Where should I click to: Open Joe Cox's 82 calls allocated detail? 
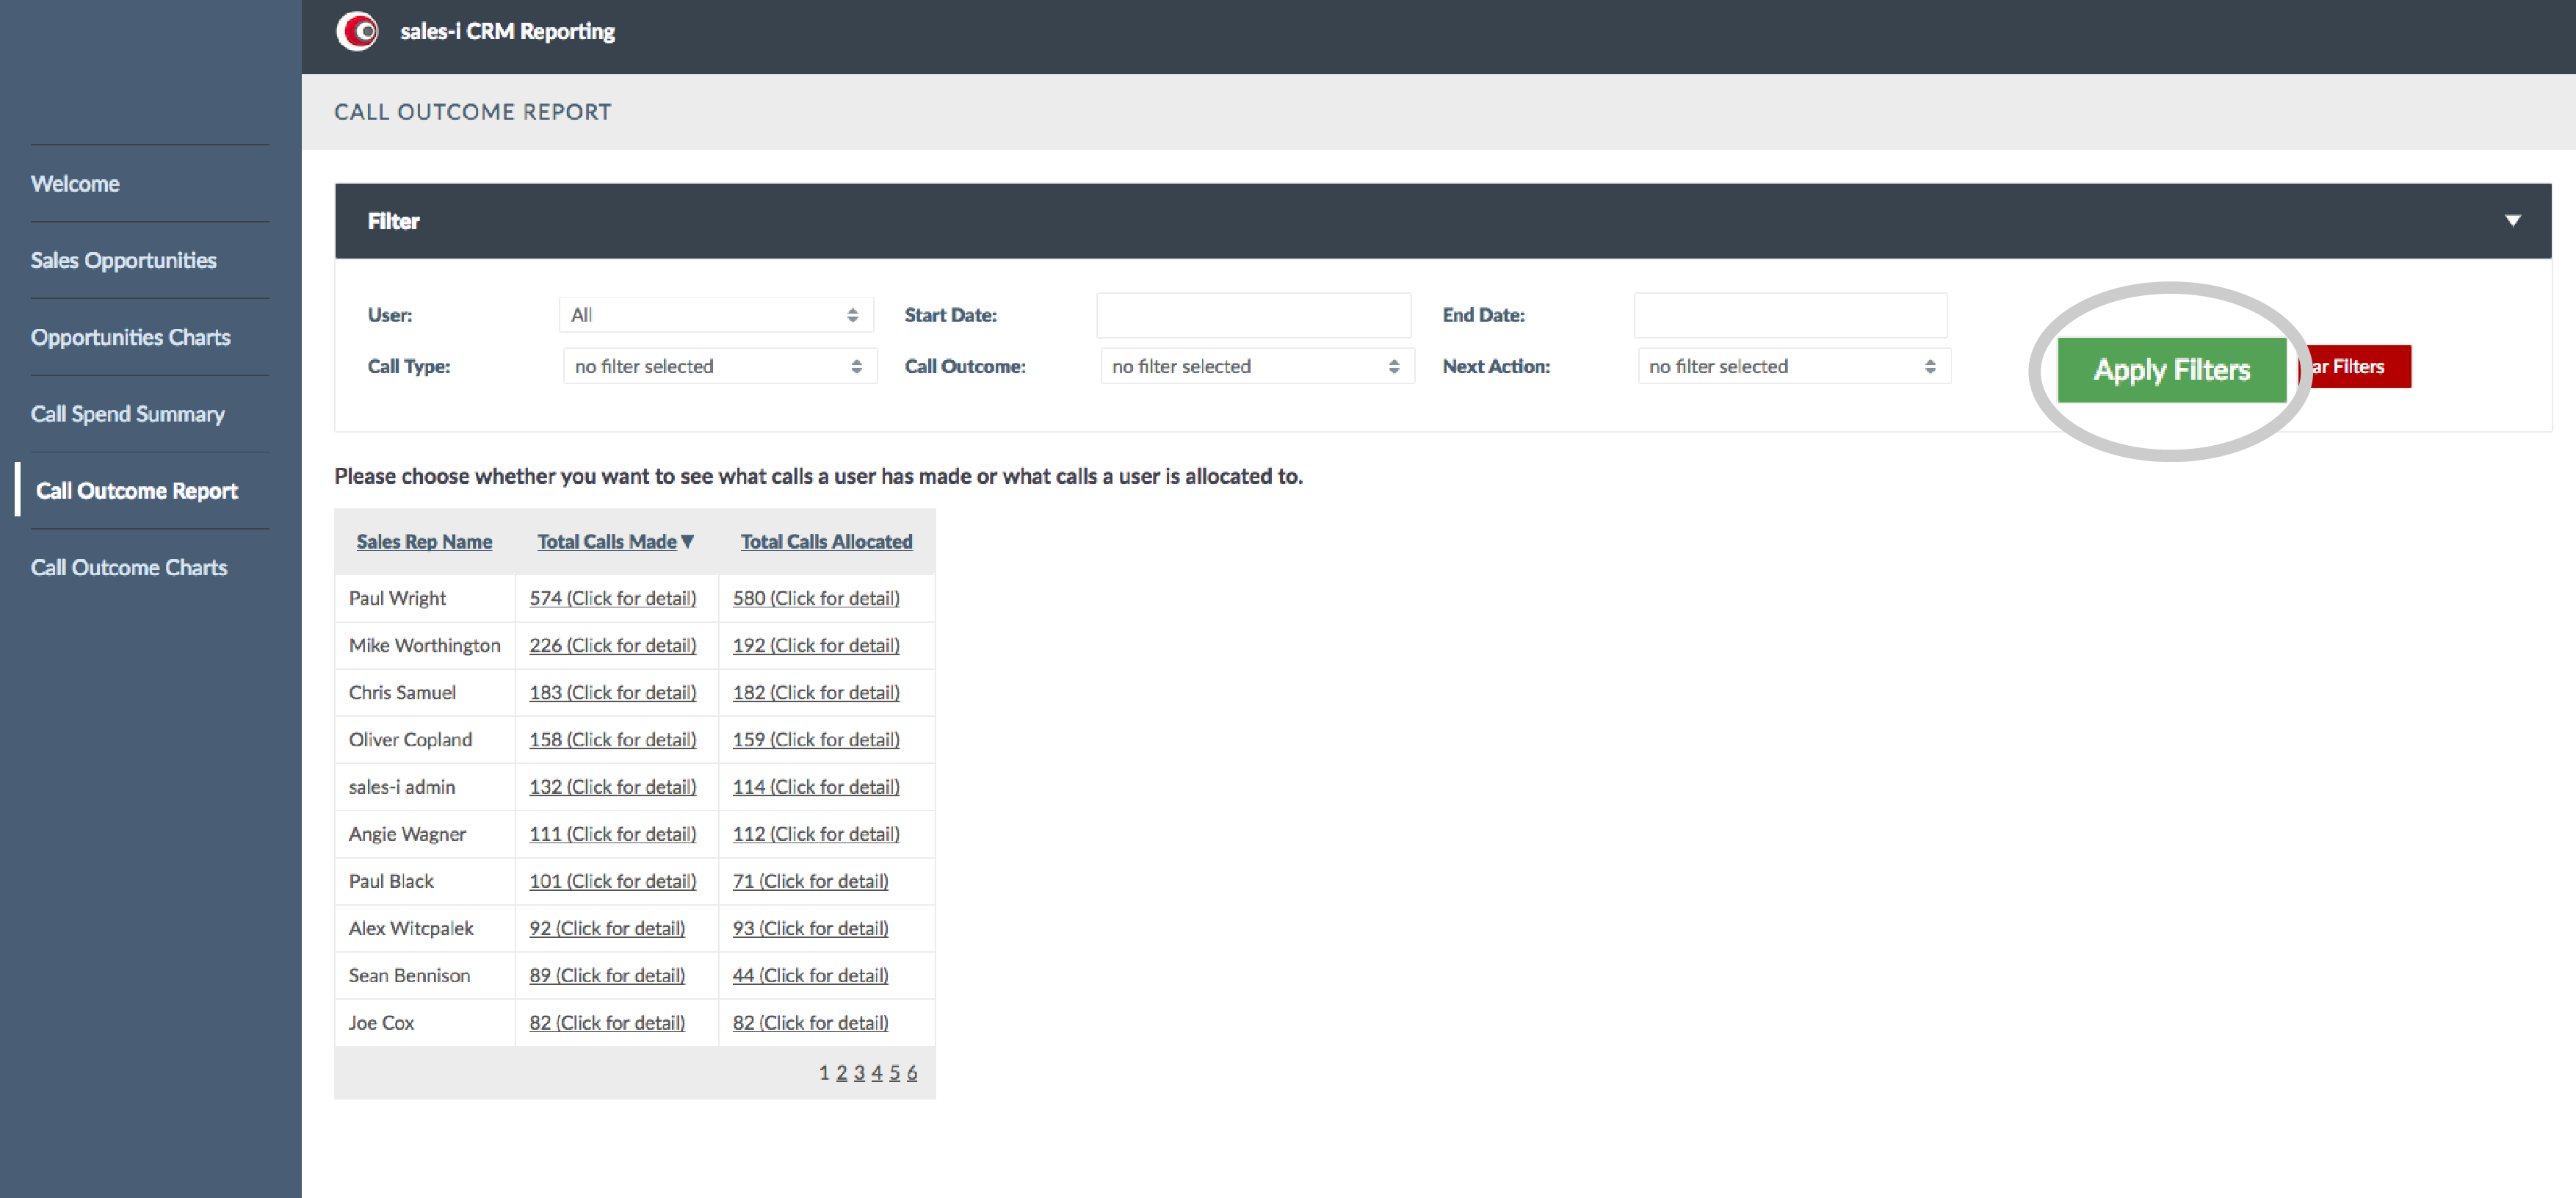[810, 1023]
